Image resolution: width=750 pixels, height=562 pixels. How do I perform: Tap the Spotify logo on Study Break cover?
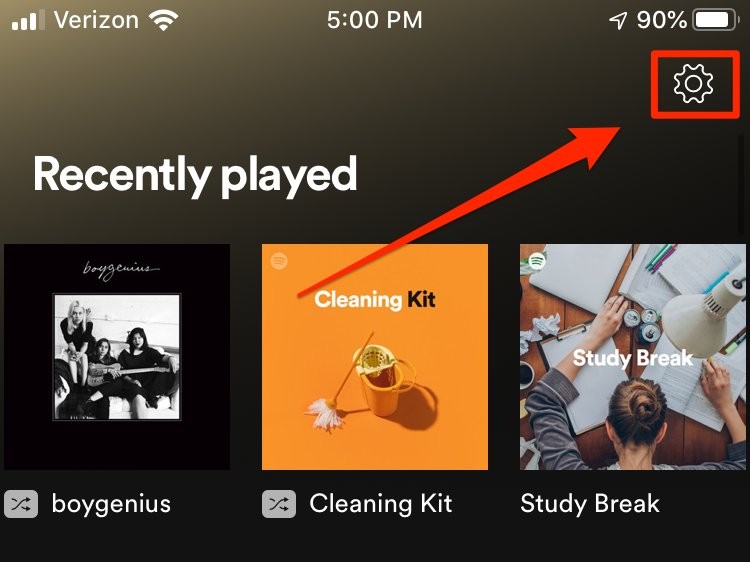[537, 261]
